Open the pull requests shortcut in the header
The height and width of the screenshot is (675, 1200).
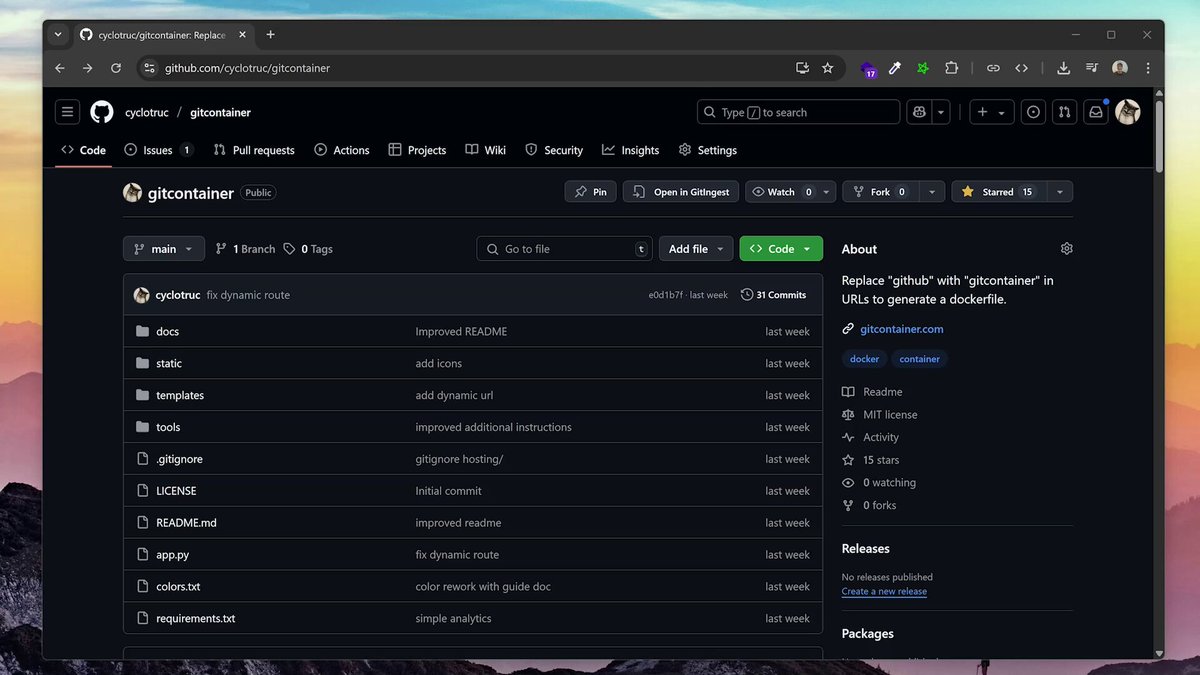pyautogui.click(x=1065, y=112)
